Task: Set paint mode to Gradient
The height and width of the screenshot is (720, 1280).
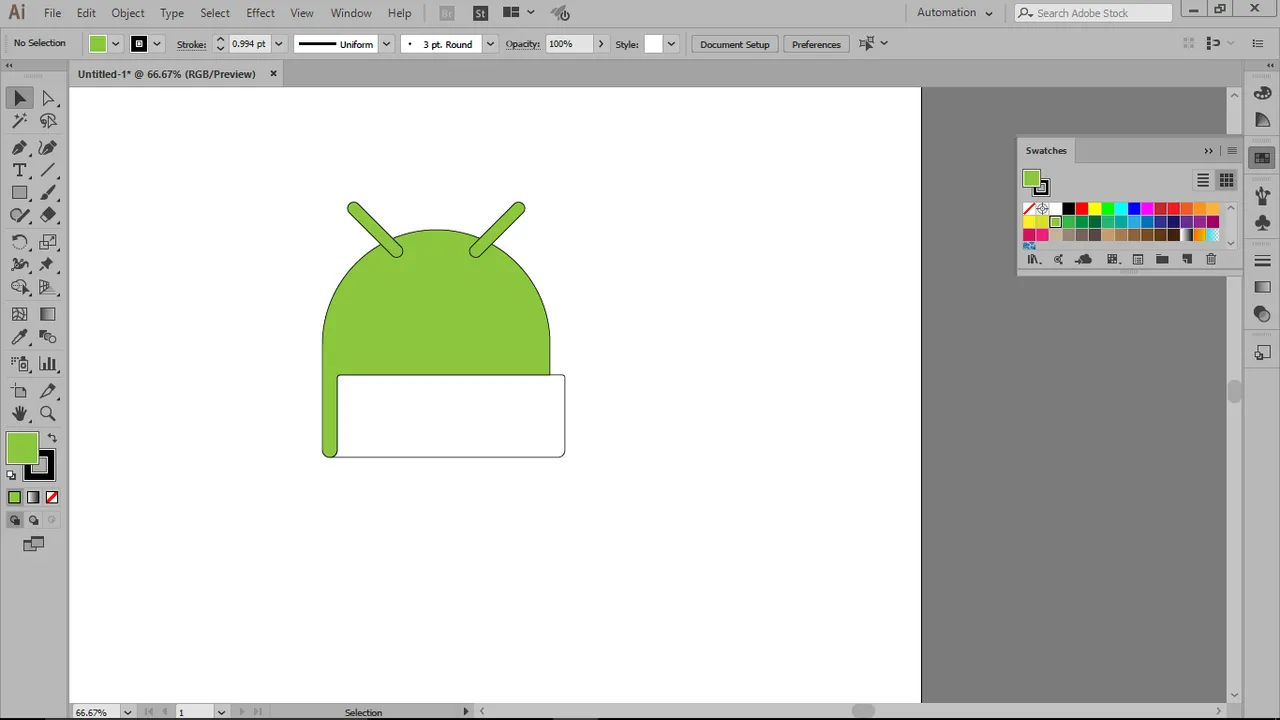Action: click(x=33, y=497)
